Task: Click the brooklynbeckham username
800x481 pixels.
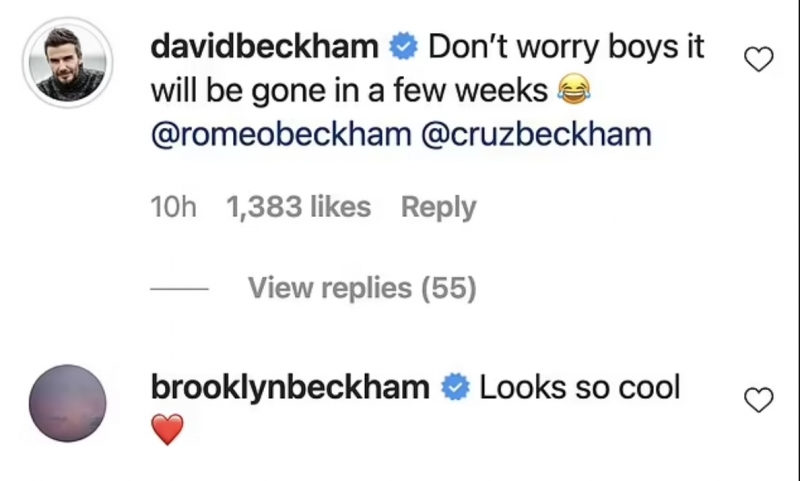Action: coord(290,388)
